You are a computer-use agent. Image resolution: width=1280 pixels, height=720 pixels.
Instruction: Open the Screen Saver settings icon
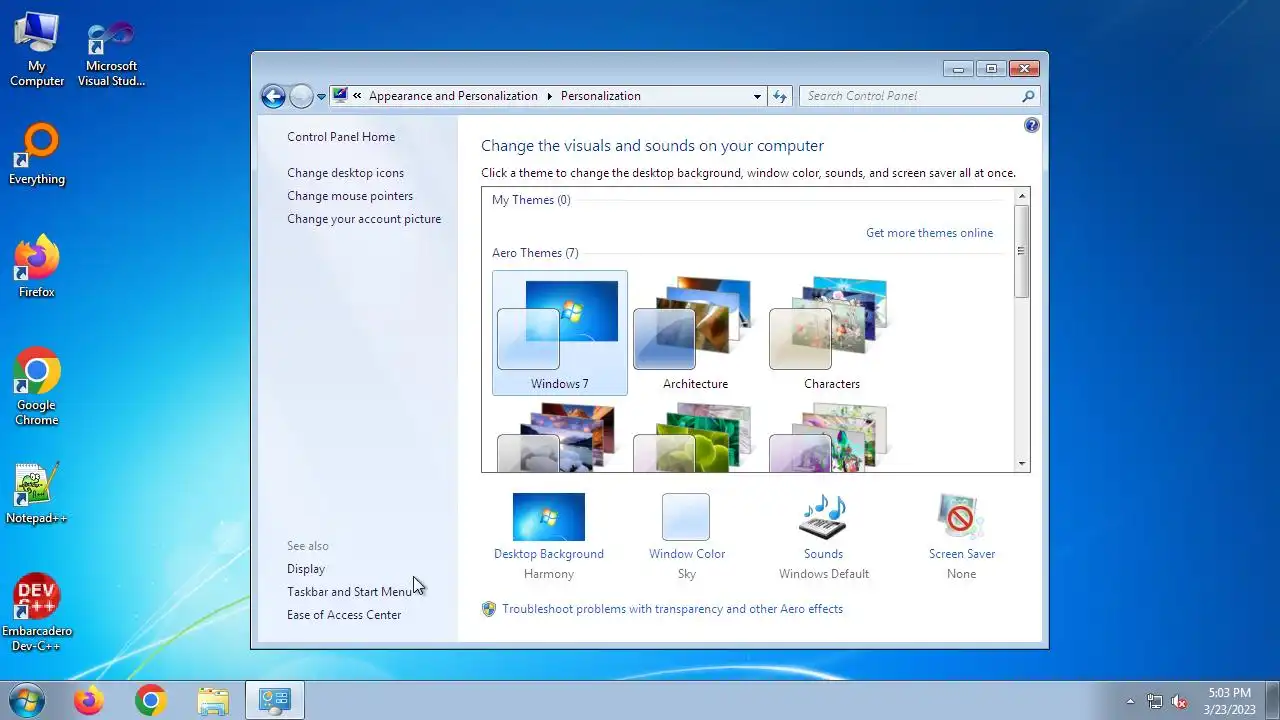pos(961,516)
